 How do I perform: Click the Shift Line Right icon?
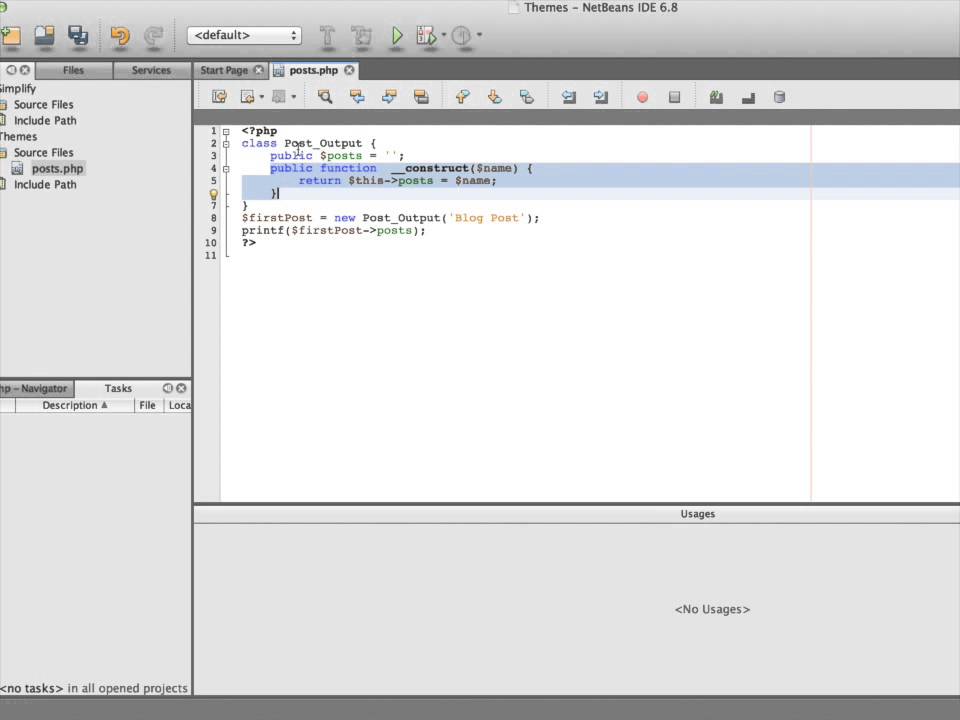[x=601, y=97]
